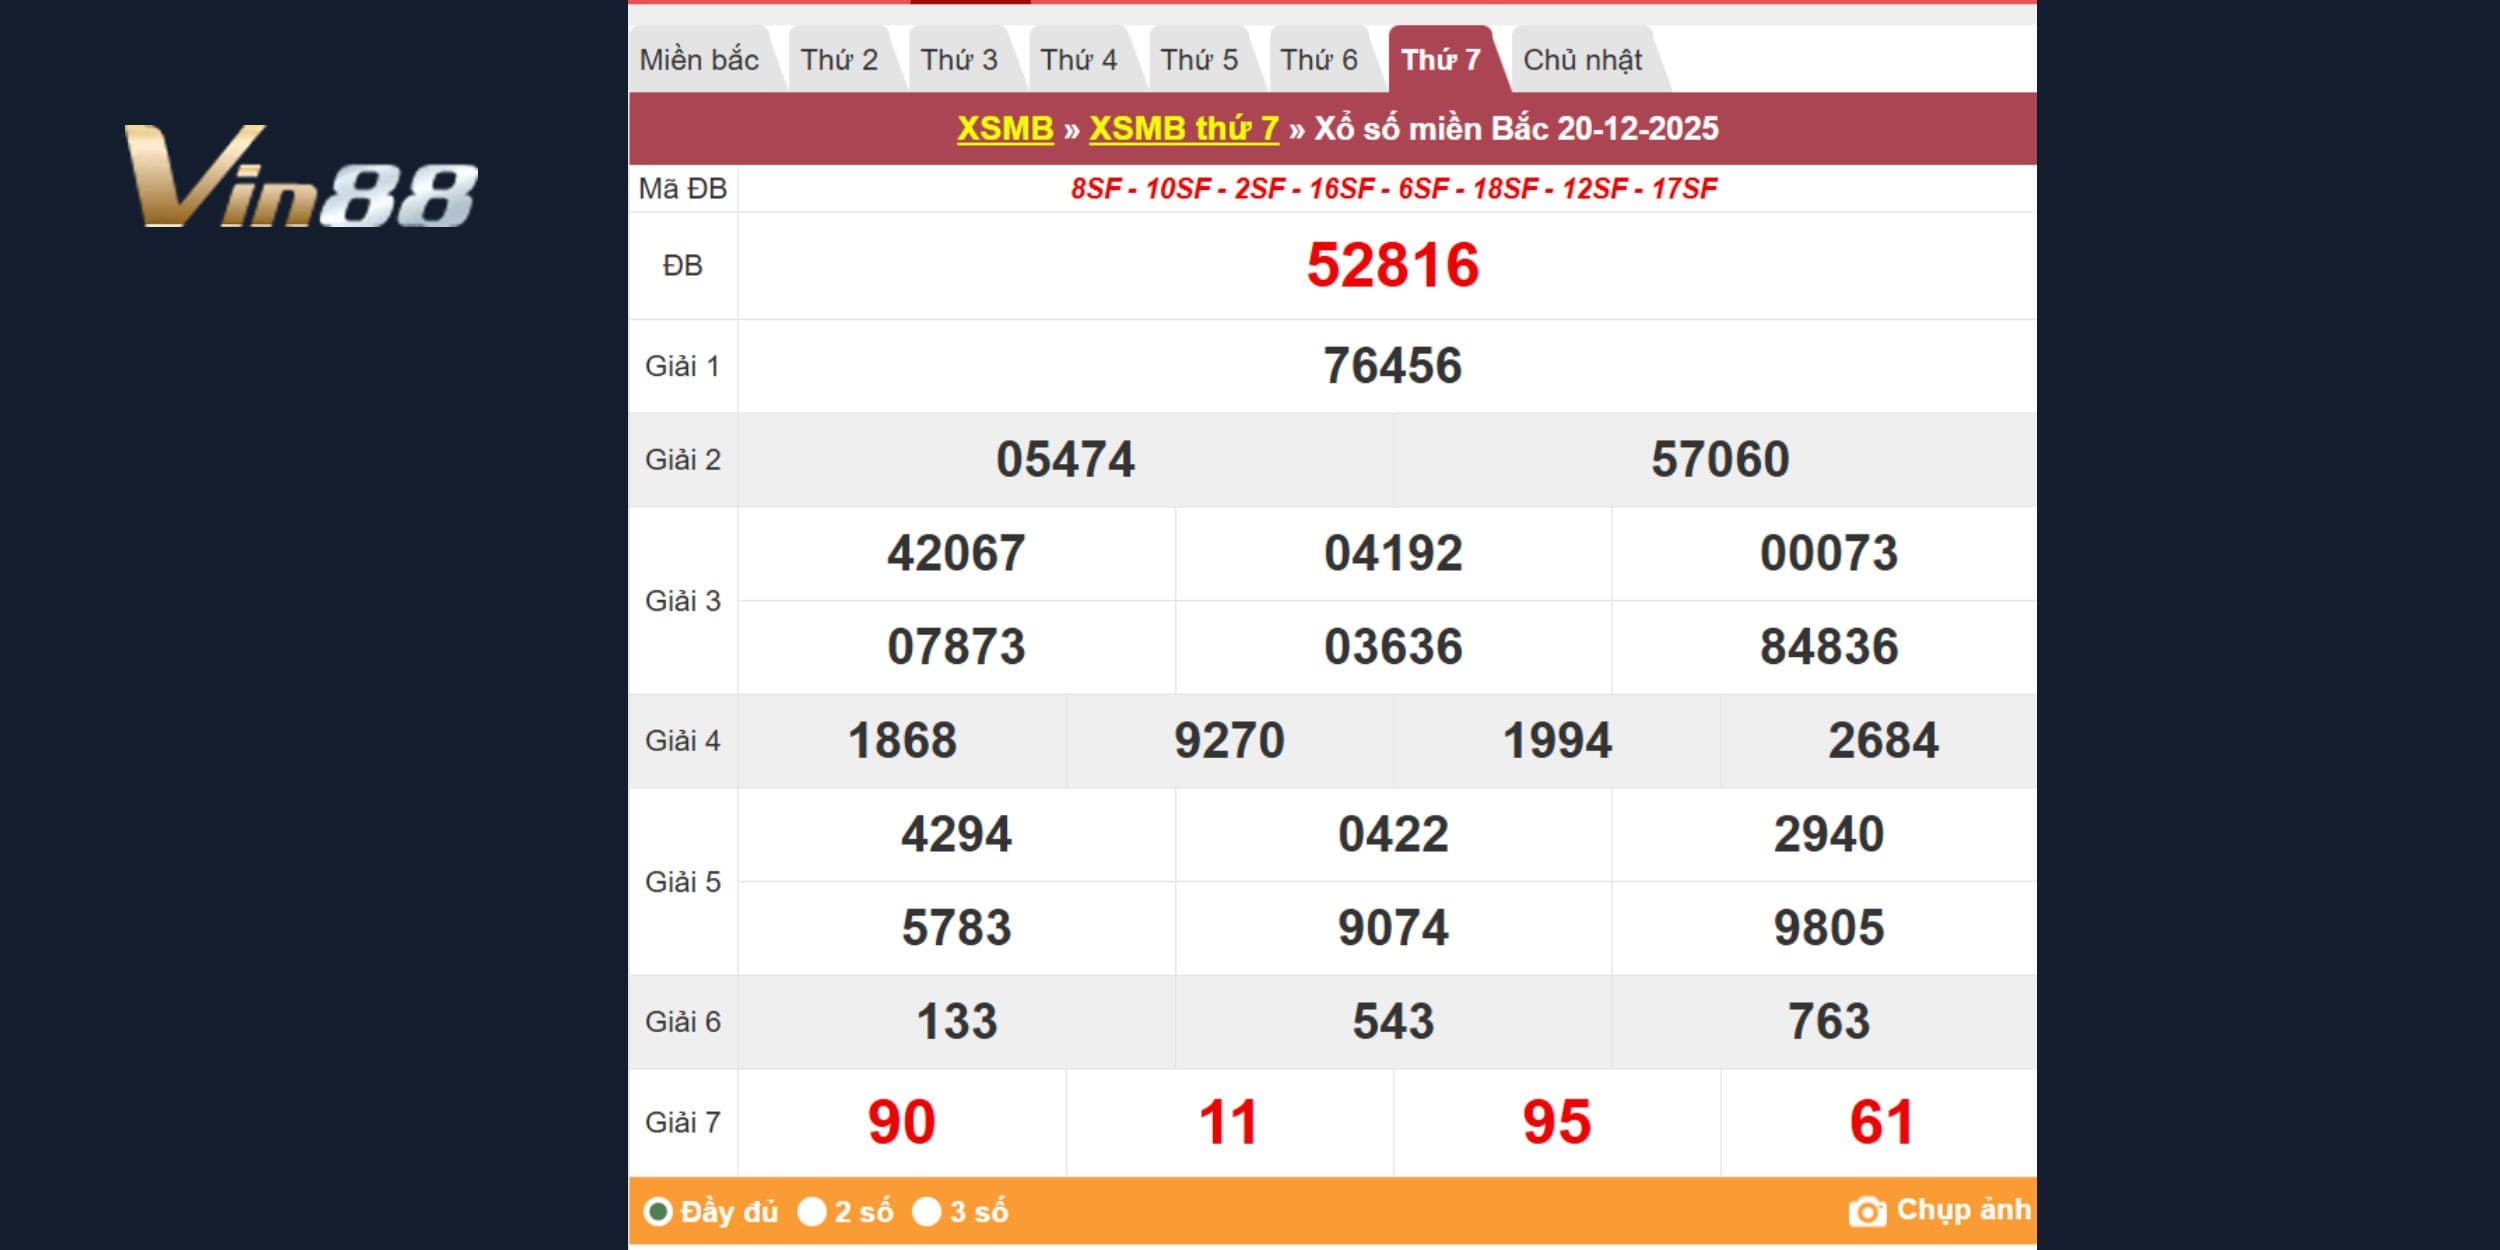Click the Mã ĐB codes row

pos(1392,188)
